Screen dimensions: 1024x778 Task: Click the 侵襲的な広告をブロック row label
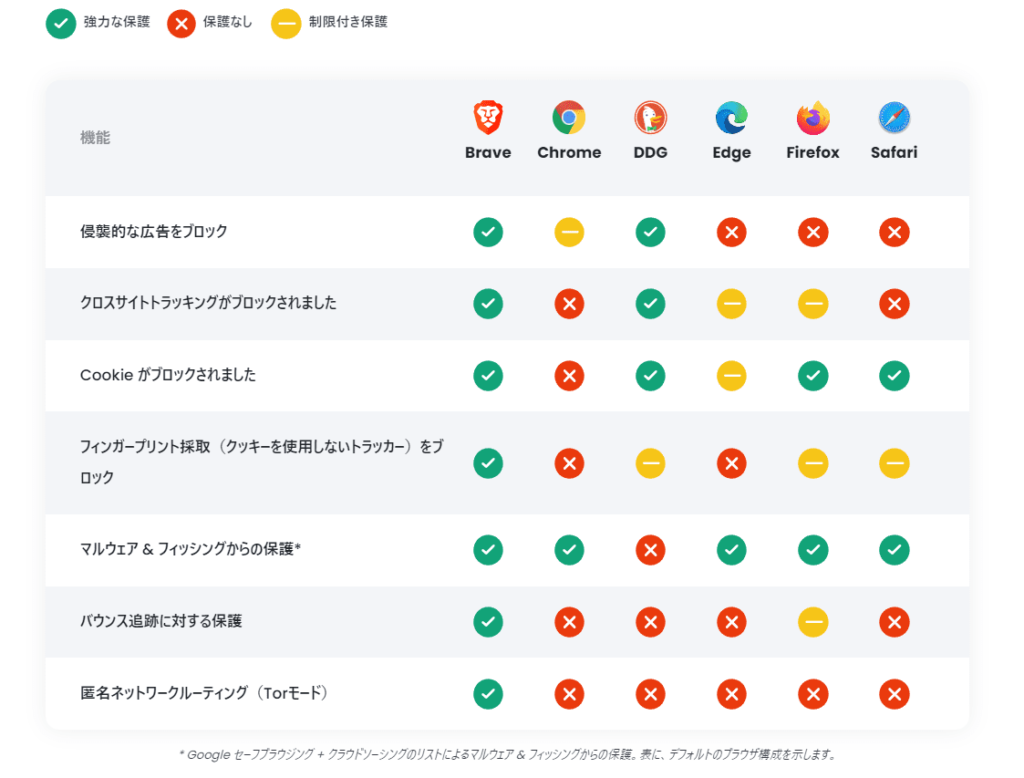pyautogui.click(x=153, y=232)
